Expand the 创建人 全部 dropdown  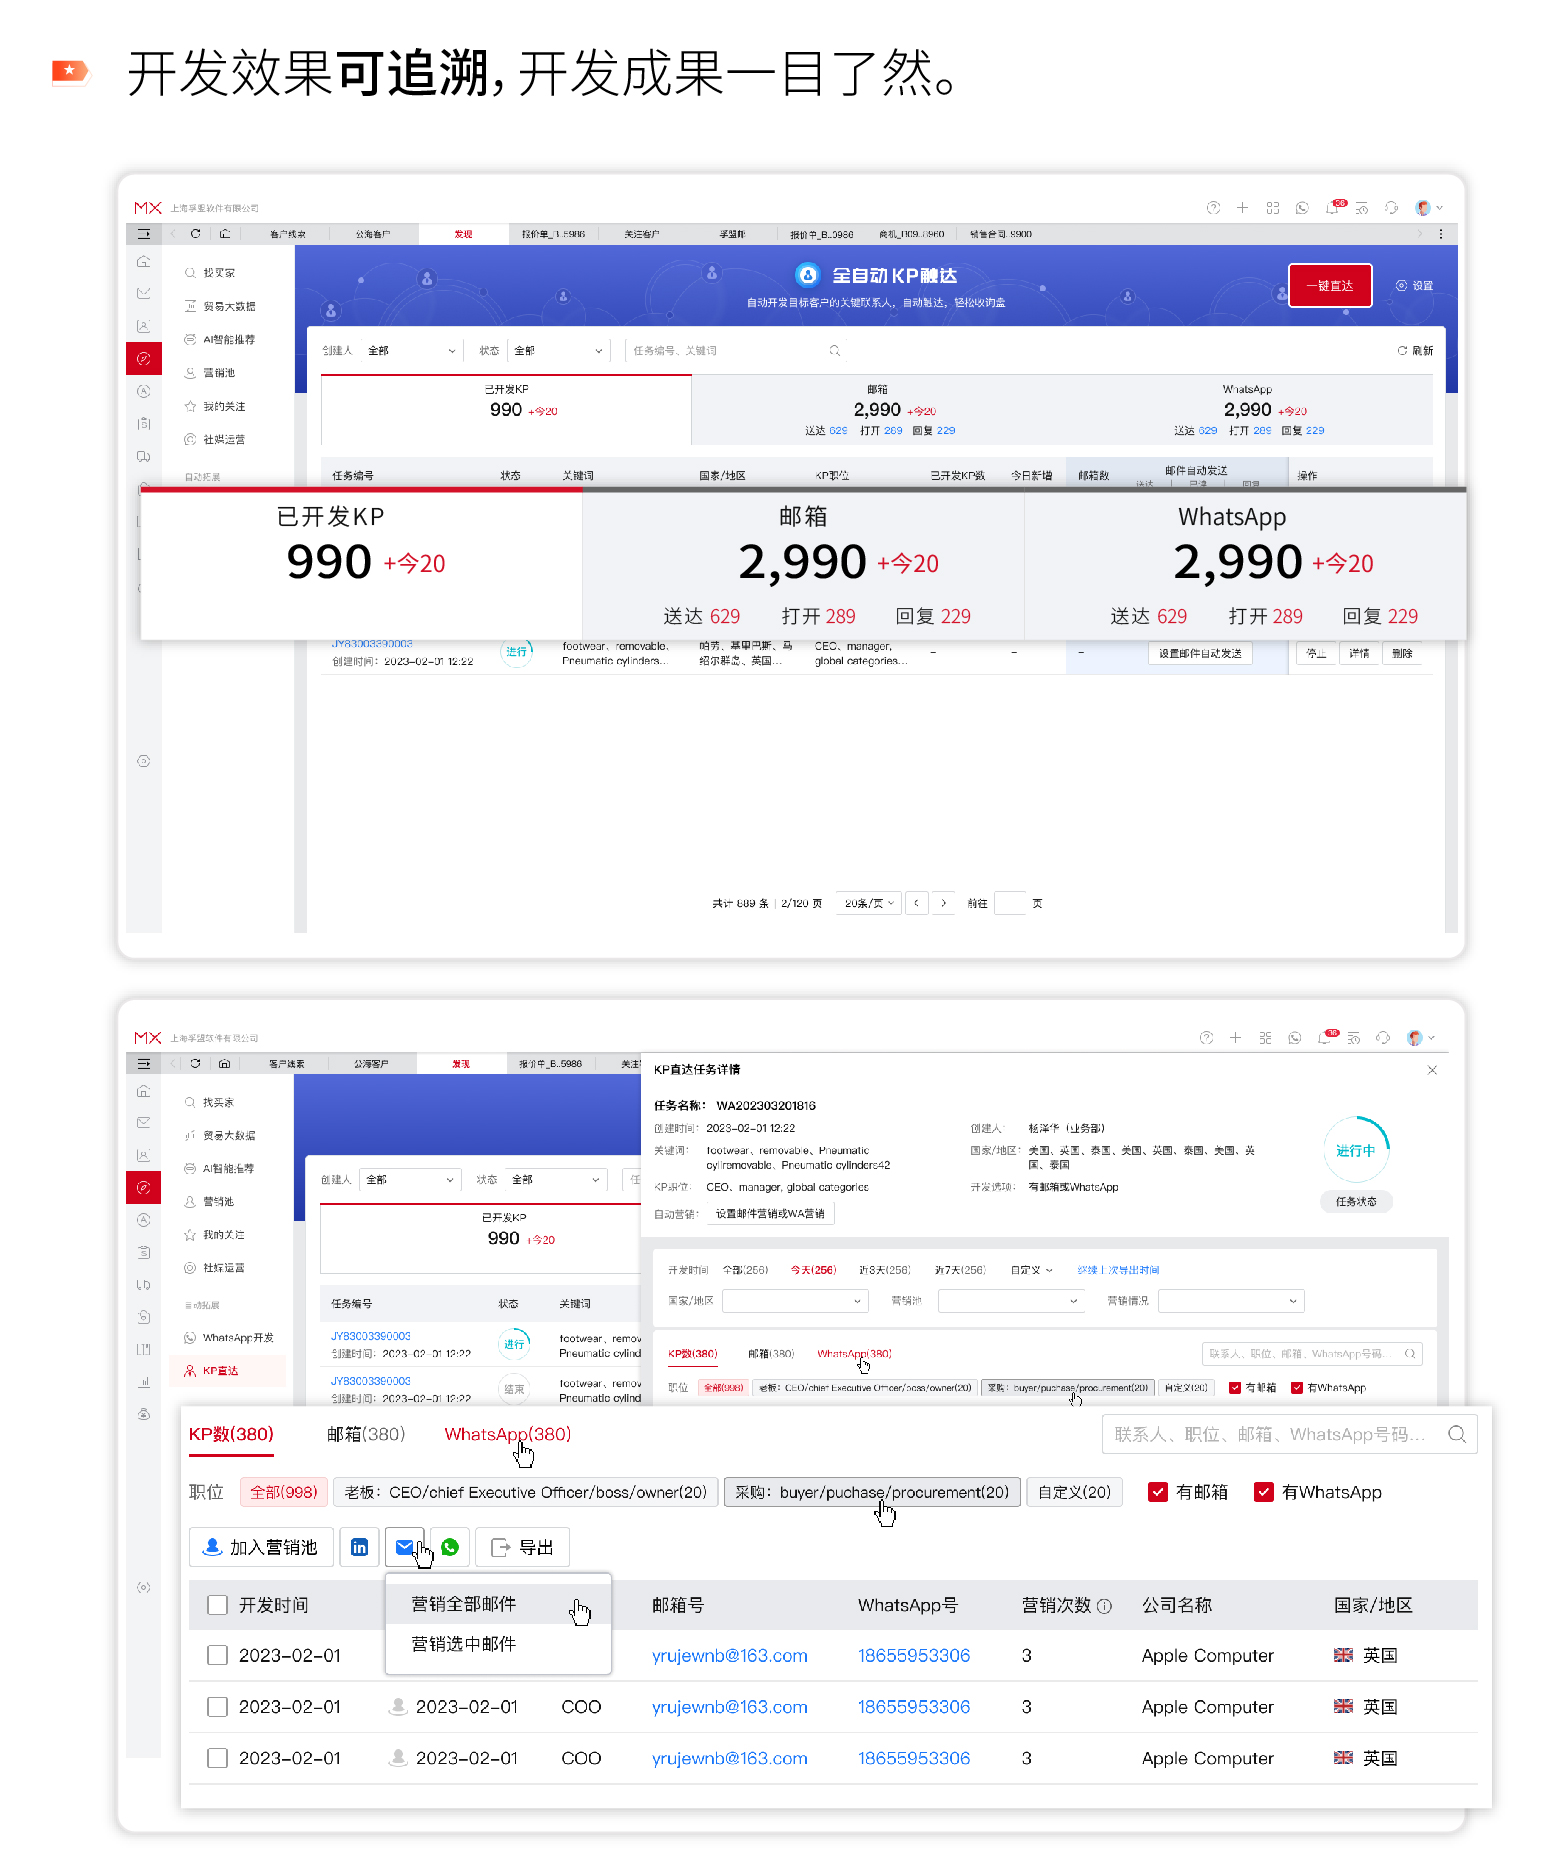[x=412, y=351]
